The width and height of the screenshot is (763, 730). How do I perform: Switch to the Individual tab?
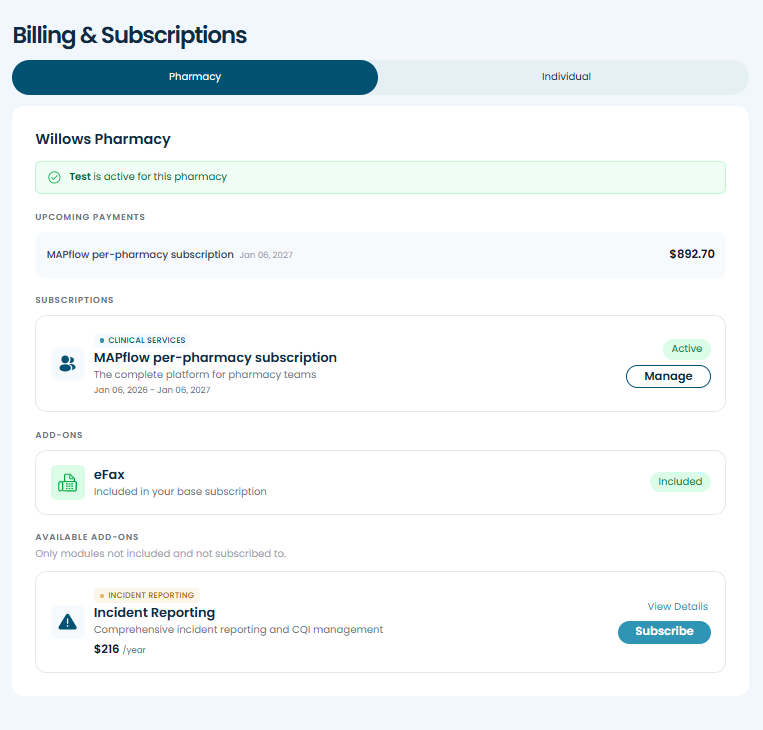coord(566,77)
